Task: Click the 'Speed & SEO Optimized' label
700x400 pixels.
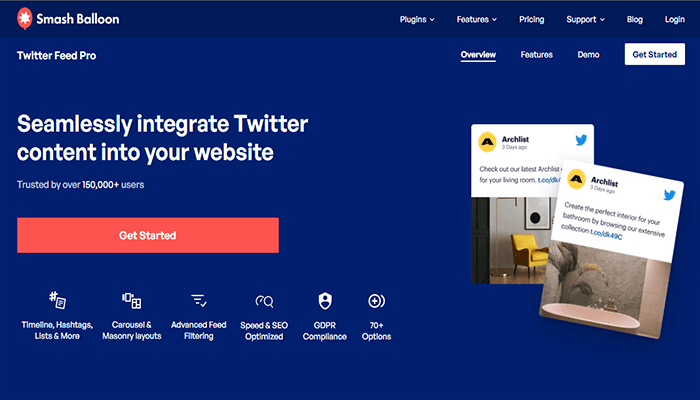Action: [264, 331]
